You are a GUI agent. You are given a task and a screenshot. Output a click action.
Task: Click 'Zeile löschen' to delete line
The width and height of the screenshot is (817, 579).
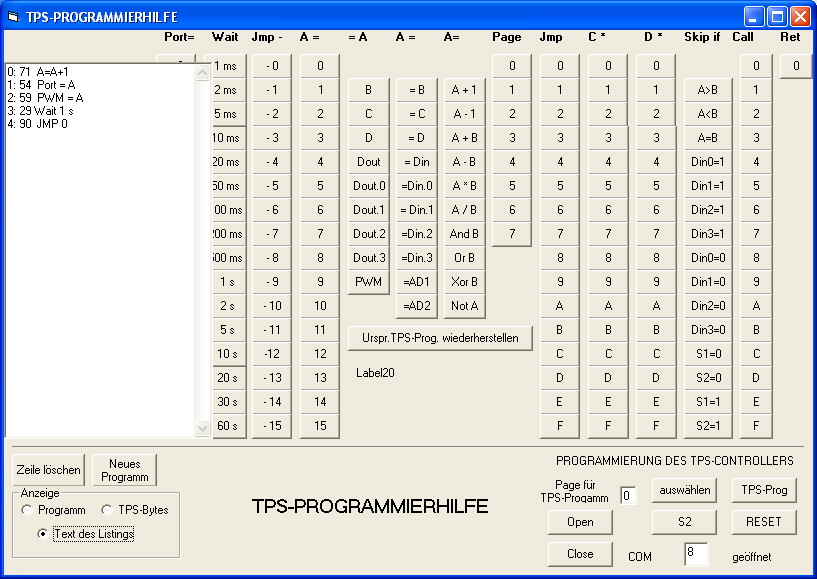(48, 470)
